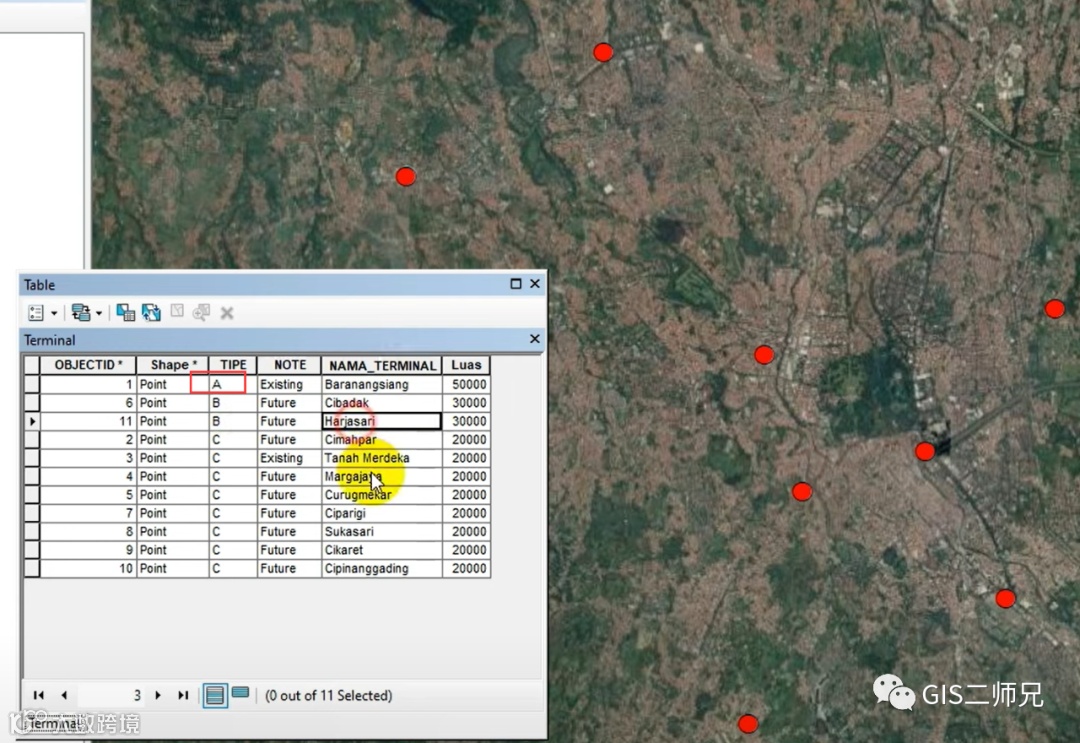Click the current record number field
Viewport: 1080px width, 743px height.
(112, 695)
